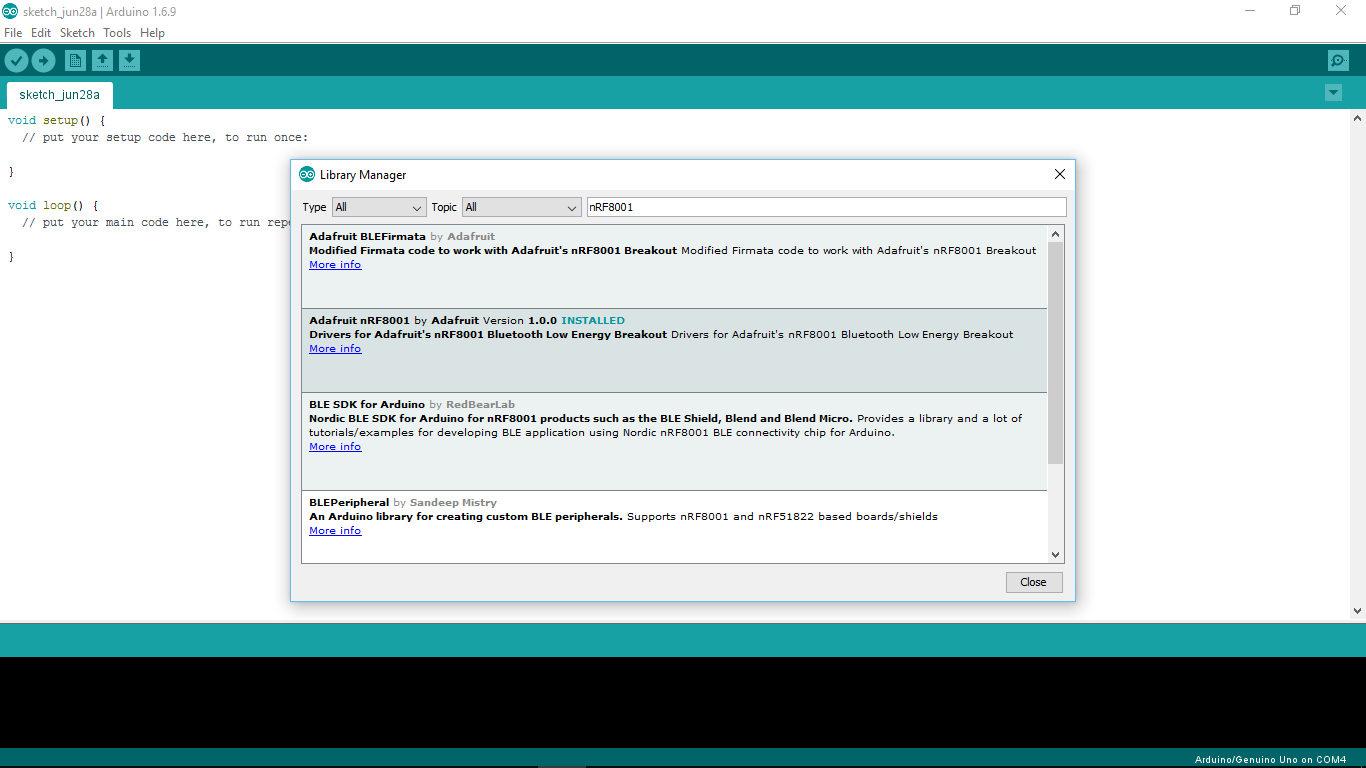The image size is (1366, 768).
Task: Click the INSTALLED status label
Action: (593, 321)
